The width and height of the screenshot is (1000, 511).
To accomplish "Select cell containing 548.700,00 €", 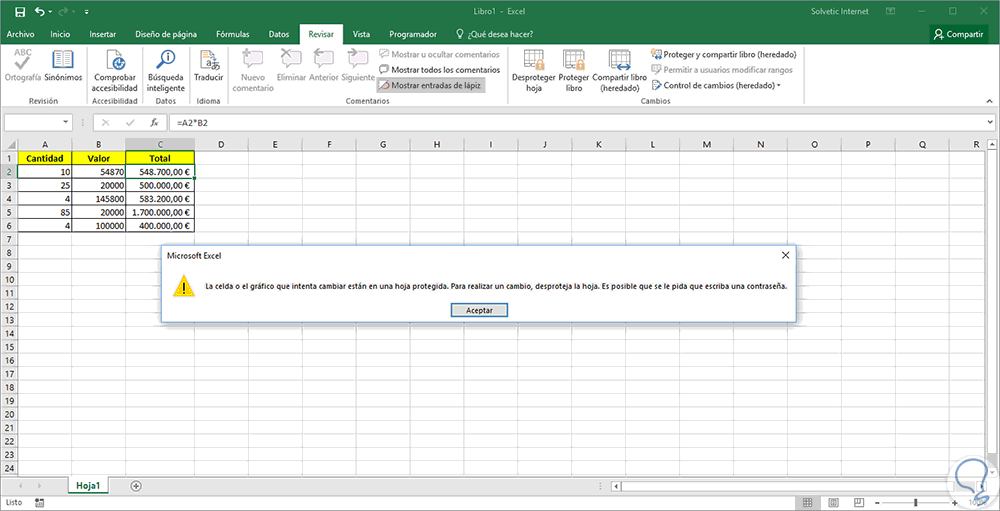I will click(x=160, y=172).
